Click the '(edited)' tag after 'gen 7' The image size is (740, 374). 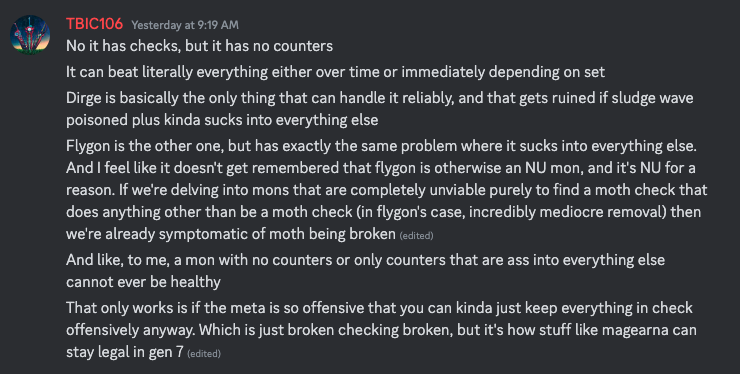tap(204, 353)
